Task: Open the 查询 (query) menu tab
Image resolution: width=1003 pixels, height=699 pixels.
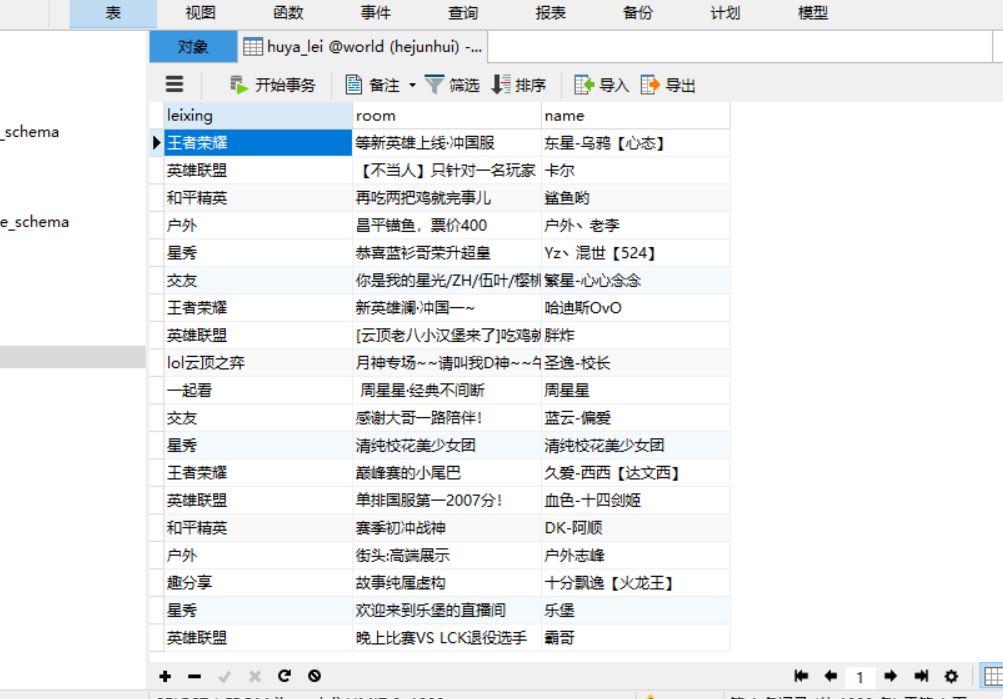Action: tap(463, 13)
